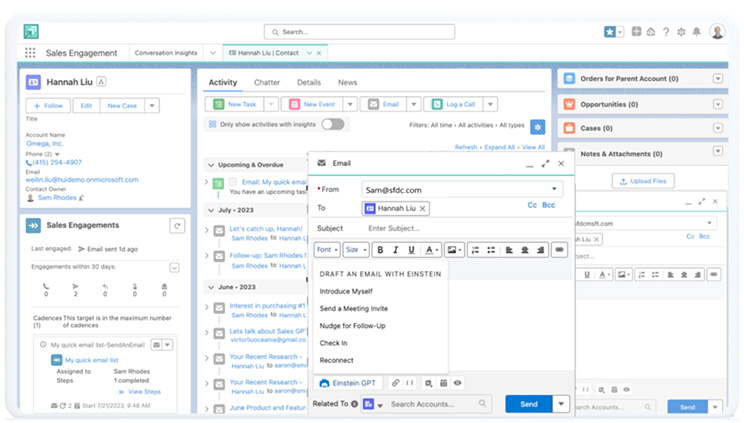Click the Sales Engagements refresh icon
The image size is (744, 423).
click(177, 226)
